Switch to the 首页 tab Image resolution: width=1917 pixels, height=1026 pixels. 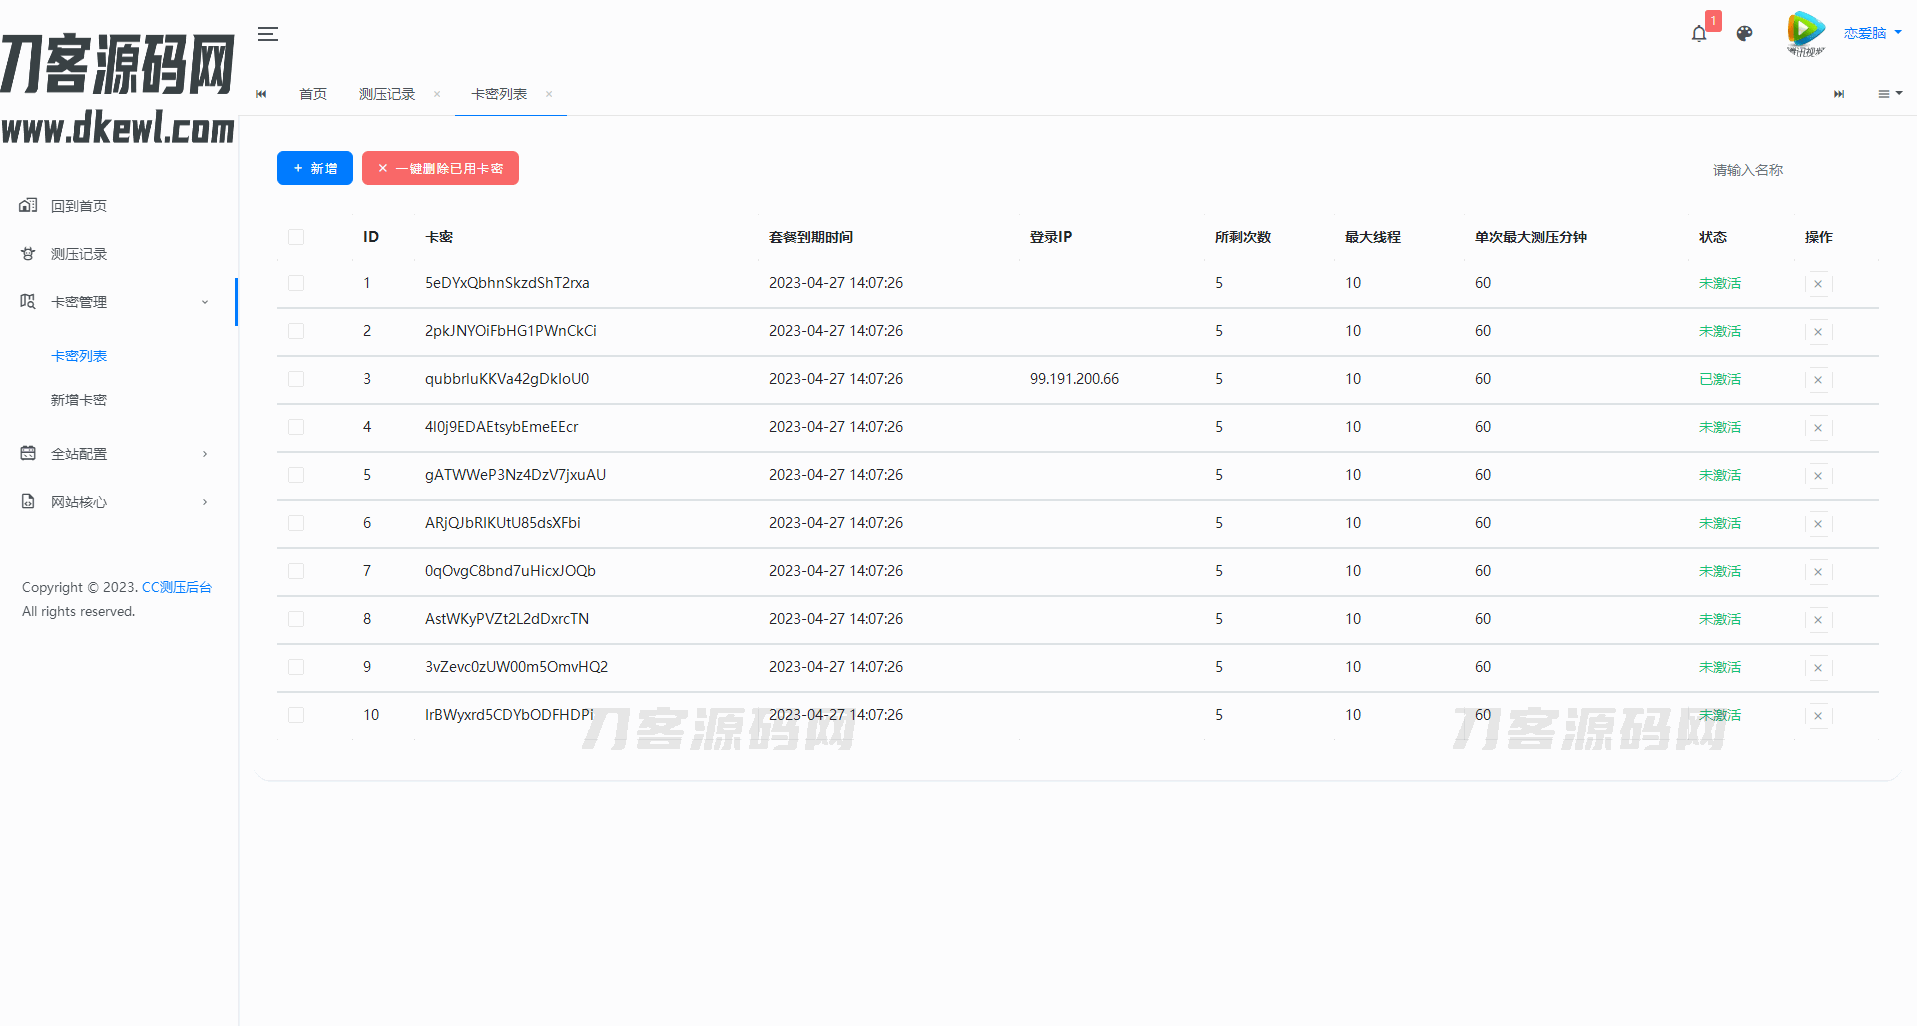(x=312, y=94)
